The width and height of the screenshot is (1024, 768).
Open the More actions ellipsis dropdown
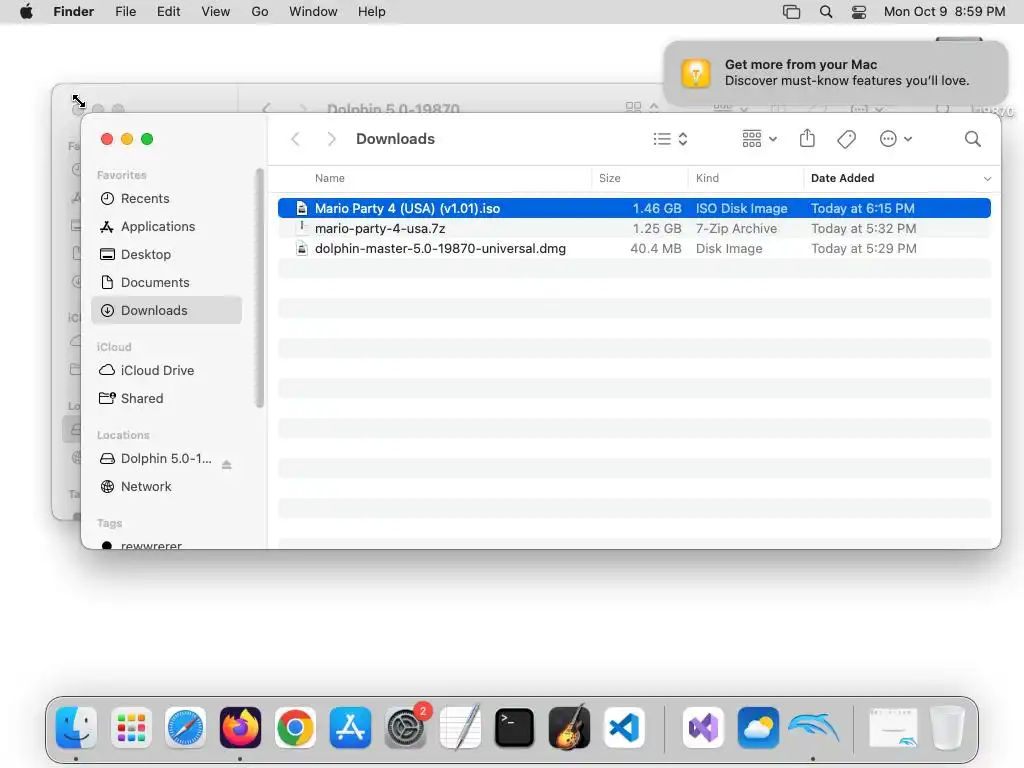895,138
